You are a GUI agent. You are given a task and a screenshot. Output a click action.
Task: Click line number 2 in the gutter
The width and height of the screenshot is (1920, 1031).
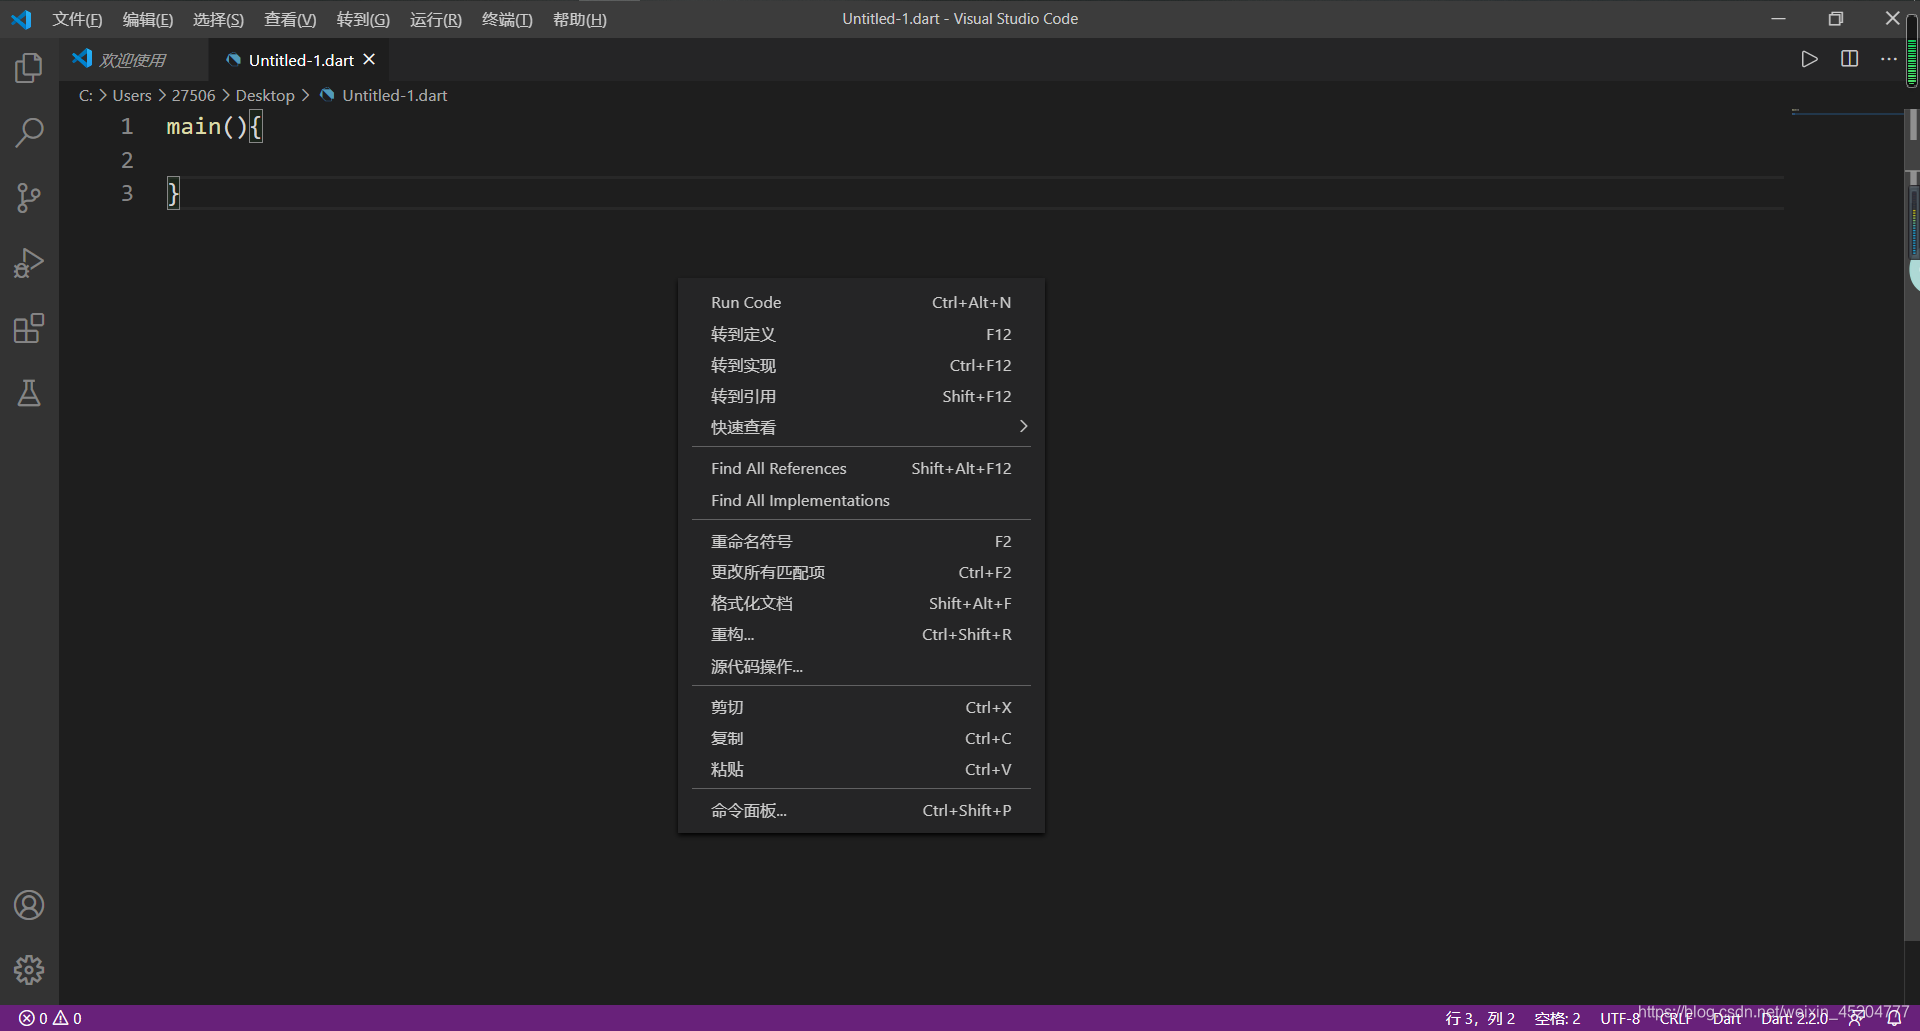[x=127, y=160]
